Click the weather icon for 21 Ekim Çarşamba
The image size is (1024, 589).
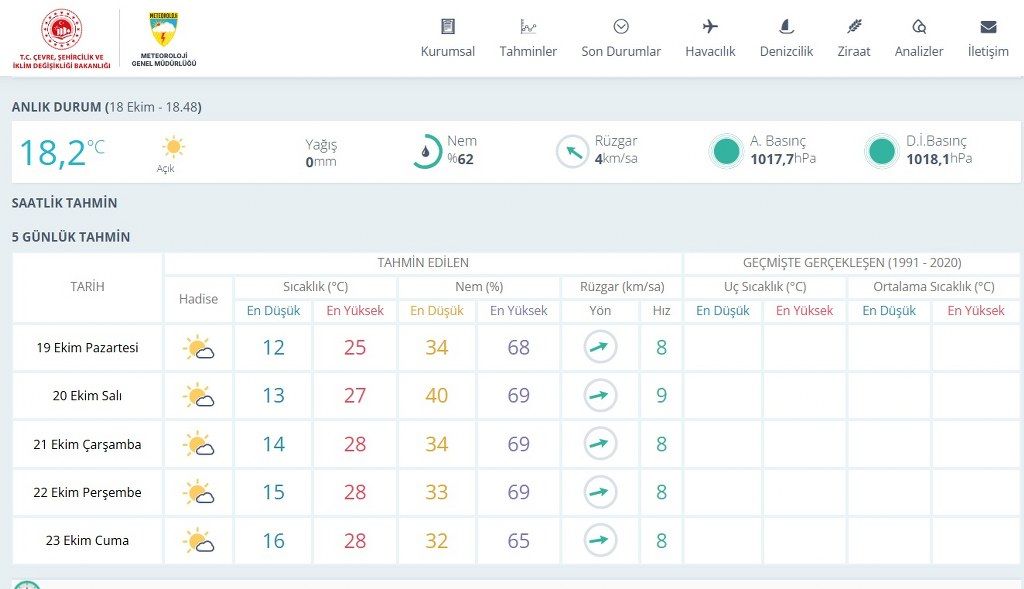coord(199,445)
